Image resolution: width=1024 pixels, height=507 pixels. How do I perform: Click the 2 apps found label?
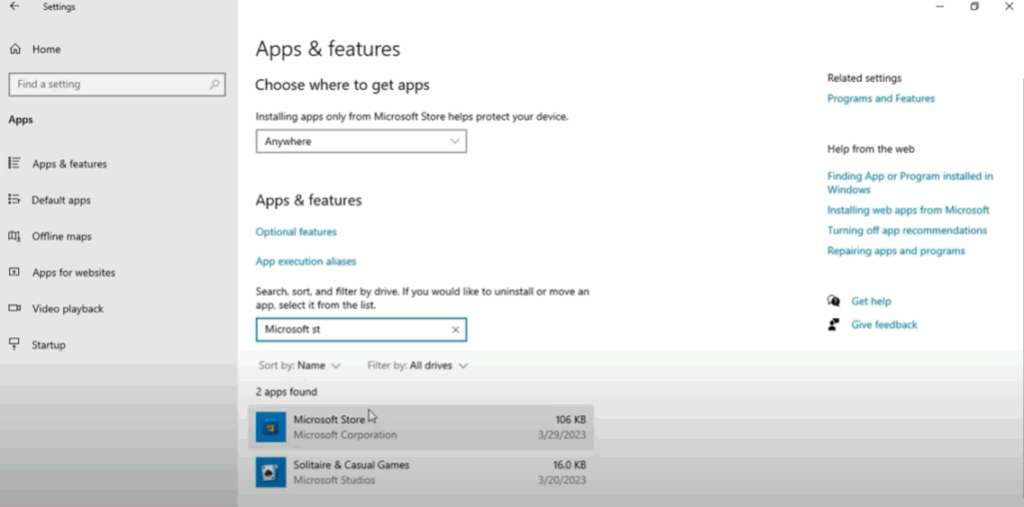[x=286, y=392]
